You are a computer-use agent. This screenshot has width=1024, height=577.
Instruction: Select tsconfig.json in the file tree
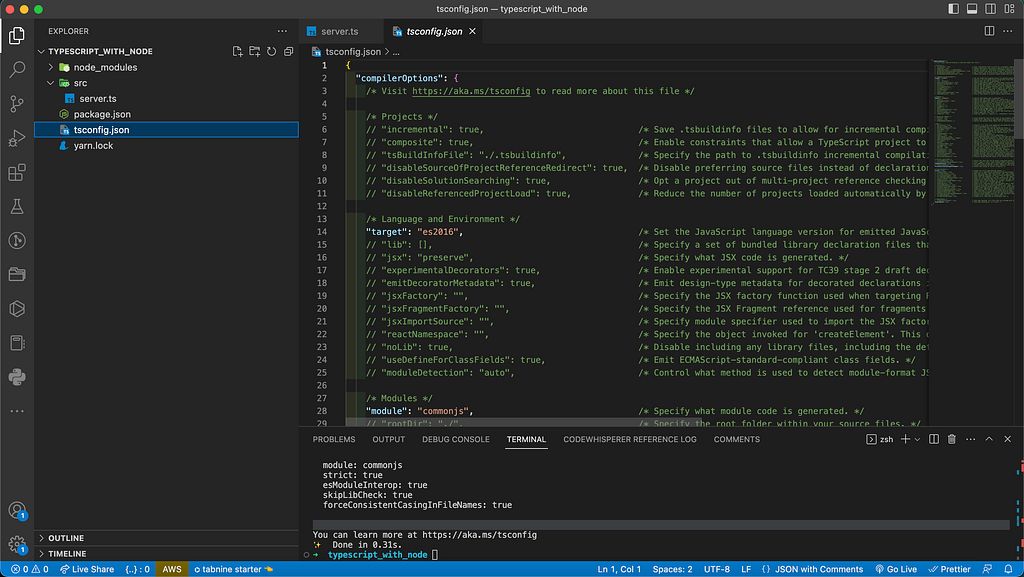[167, 130]
